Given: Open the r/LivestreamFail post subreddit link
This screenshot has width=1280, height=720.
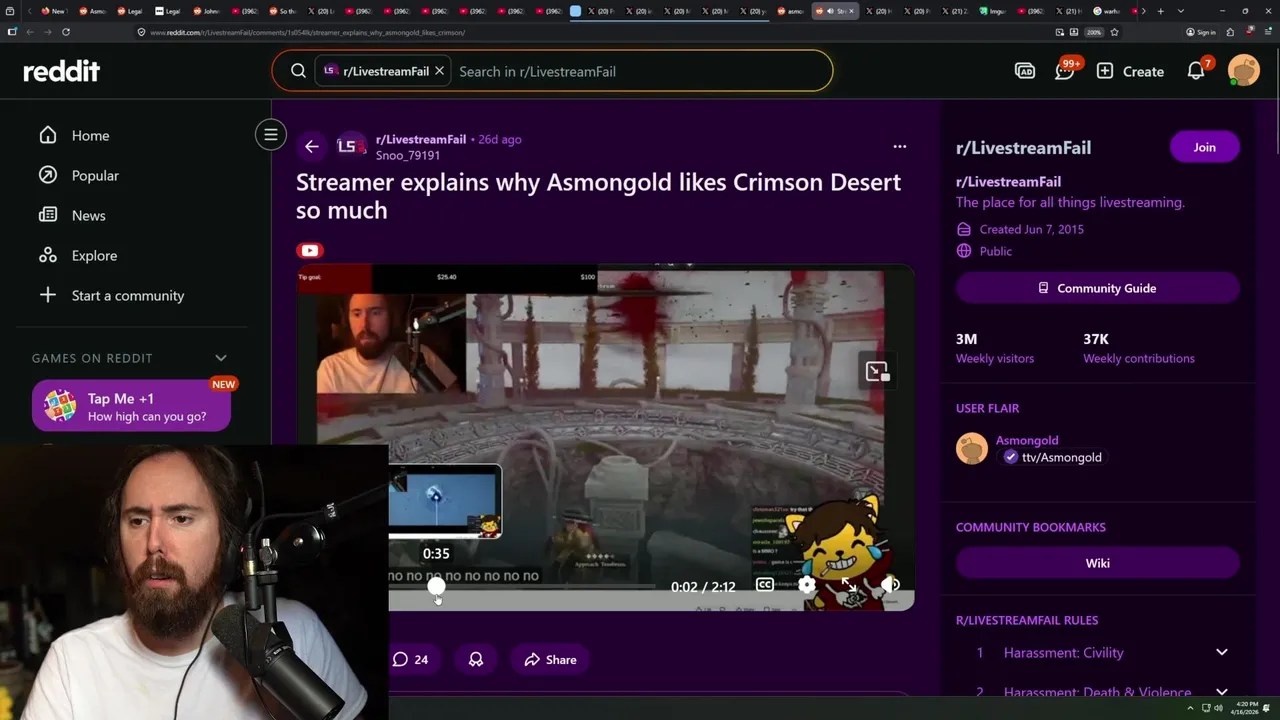Looking at the screenshot, I should (x=421, y=139).
